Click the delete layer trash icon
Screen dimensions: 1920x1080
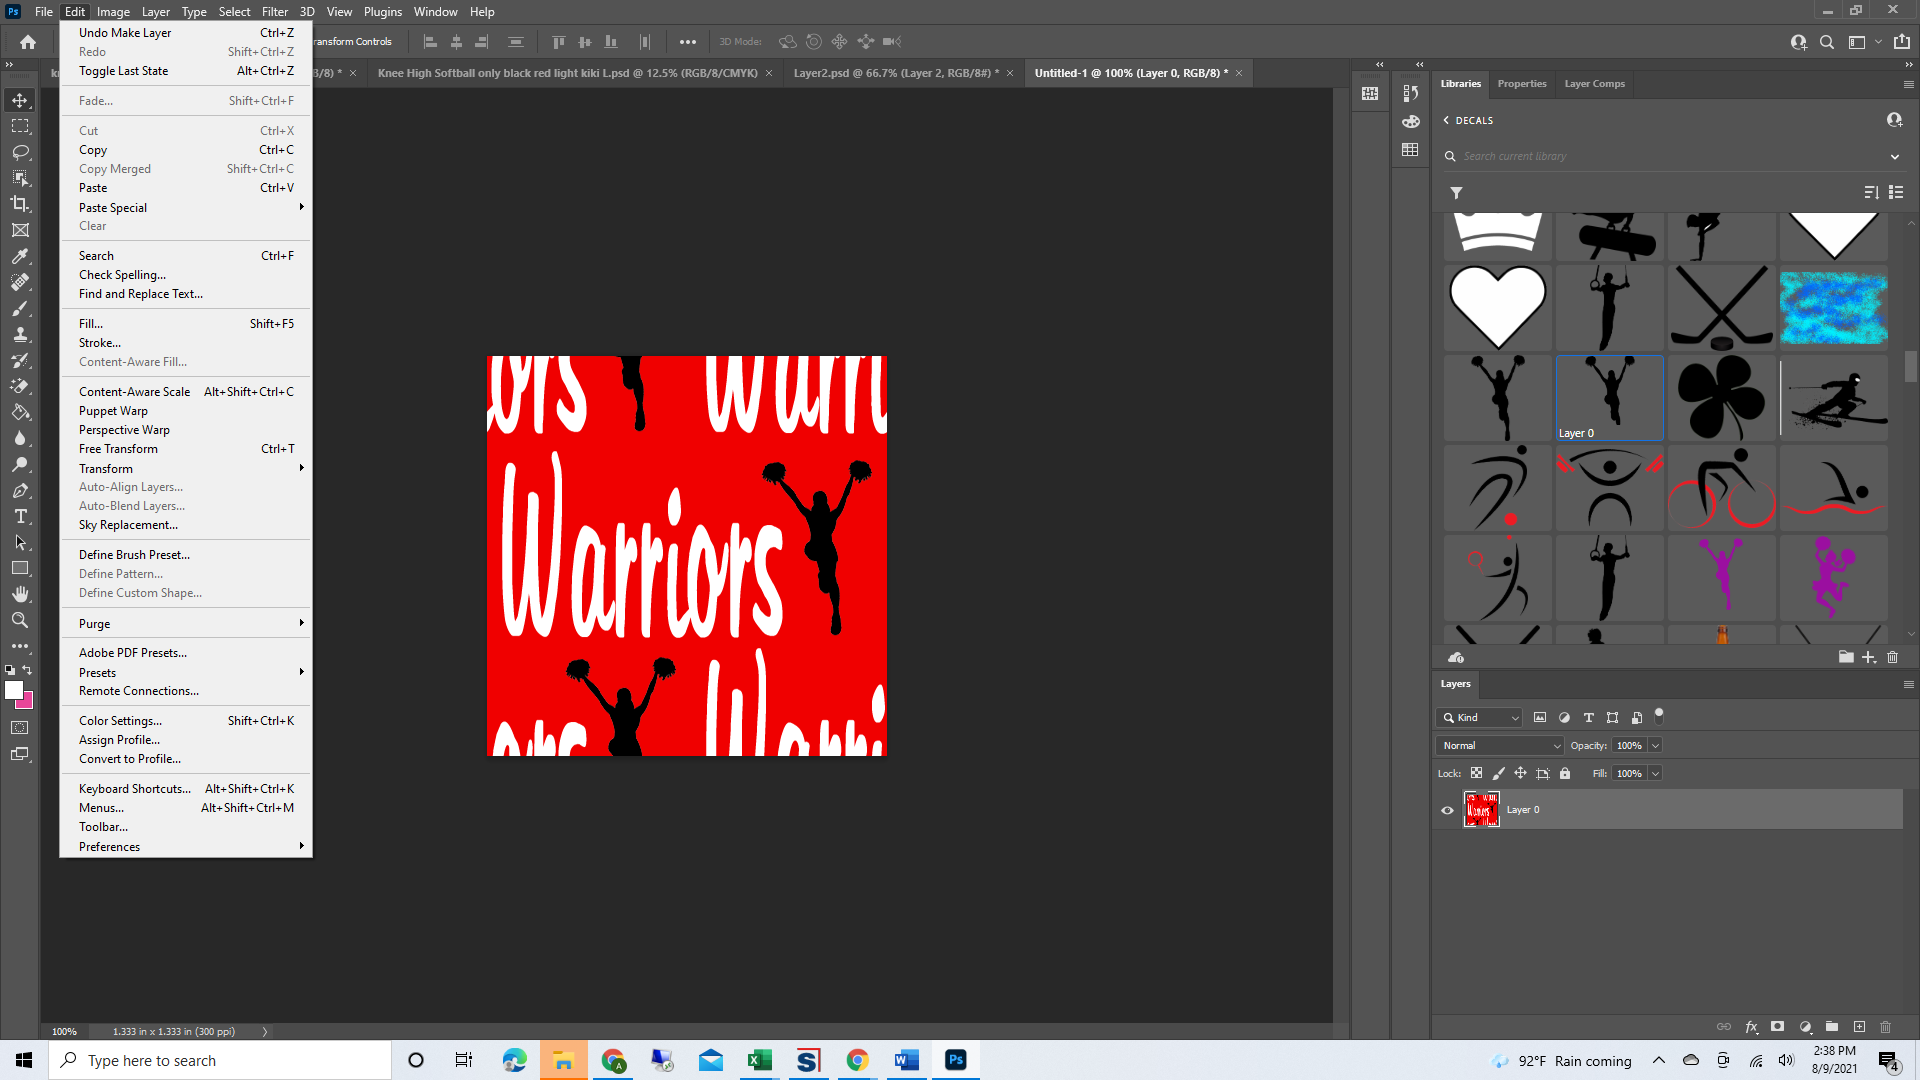(1885, 1027)
